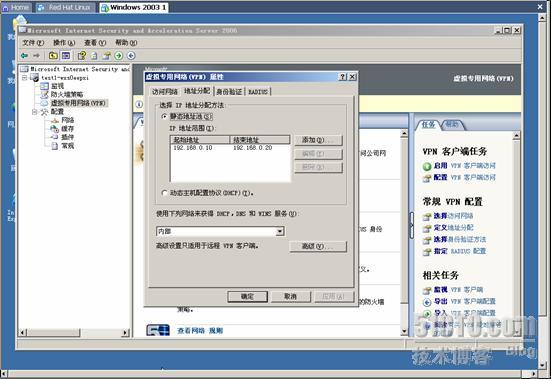Switch to the RADIUS tab
This screenshot has height=379, width=551.
[x=258, y=92]
